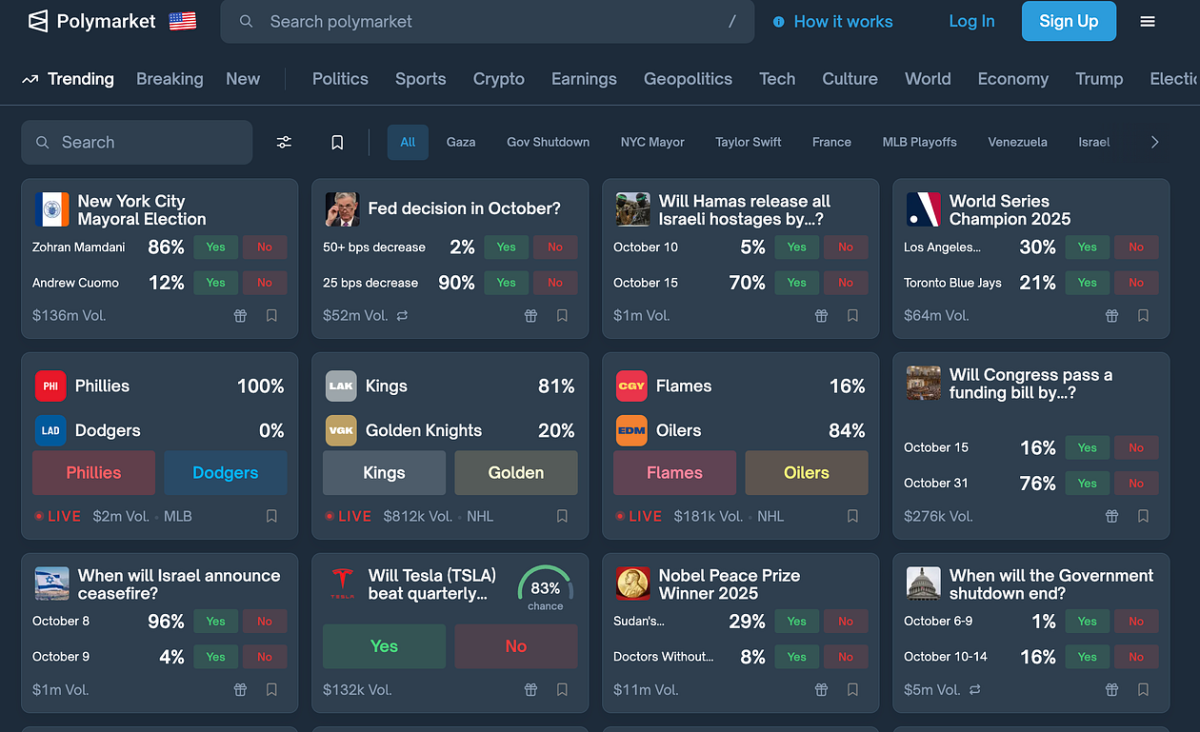Switch to the Breaking tab
Screen dimensions: 1200x732
pyautogui.click(x=169, y=79)
